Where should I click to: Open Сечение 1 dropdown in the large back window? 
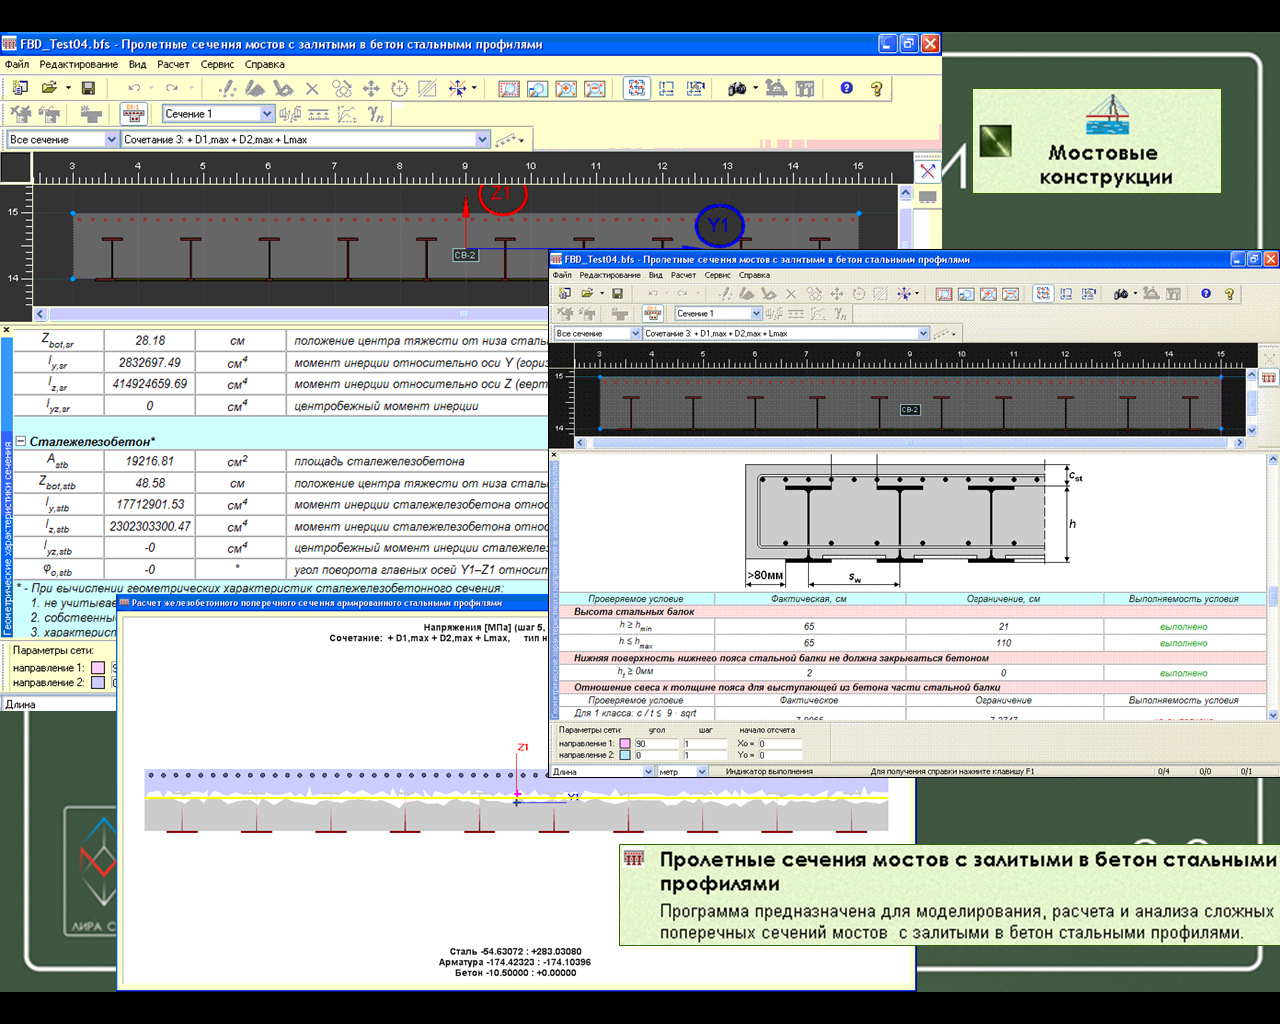tap(266, 114)
